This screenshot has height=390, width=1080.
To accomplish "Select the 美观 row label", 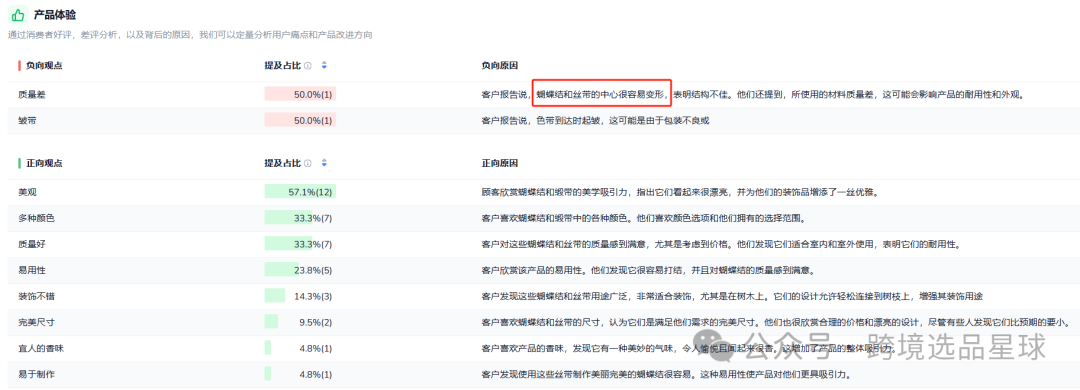I will (28, 192).
